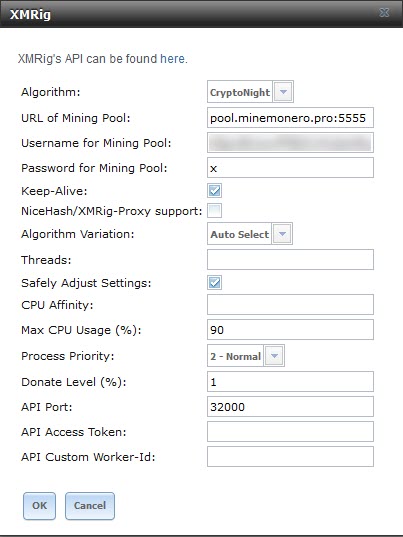Open the Process Priority dropdown arrow
This screenshot has width=403, height=537.
(x=274, y=356)
